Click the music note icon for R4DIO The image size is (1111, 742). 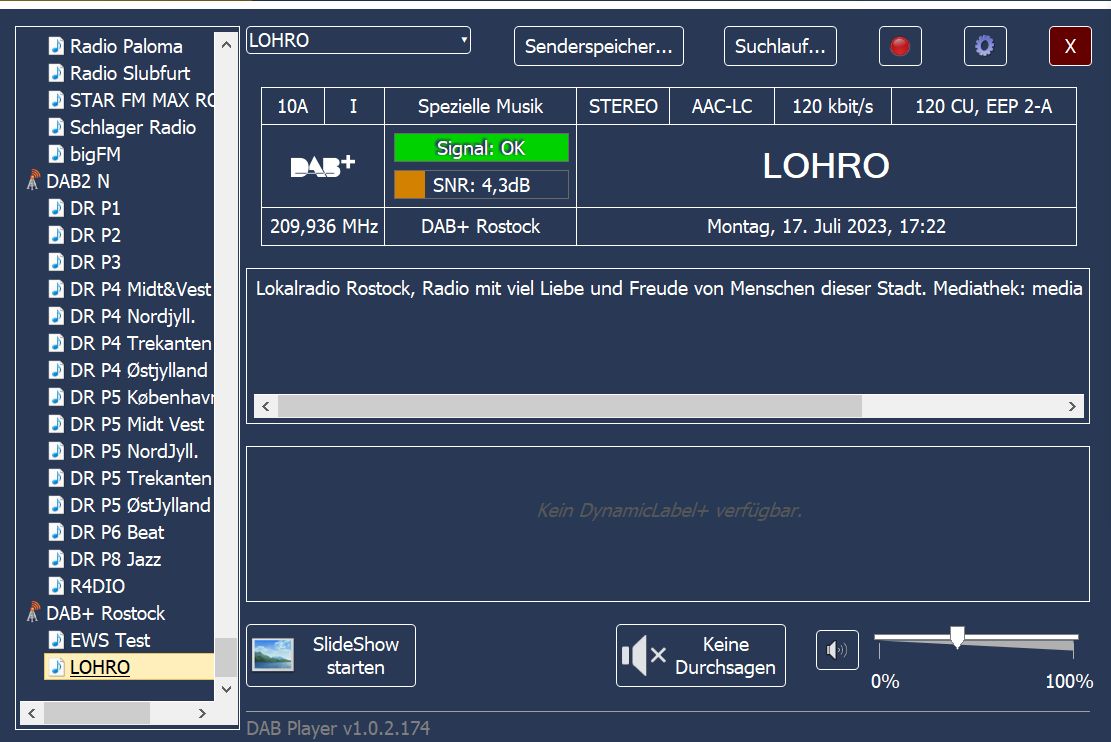(56, 585)
